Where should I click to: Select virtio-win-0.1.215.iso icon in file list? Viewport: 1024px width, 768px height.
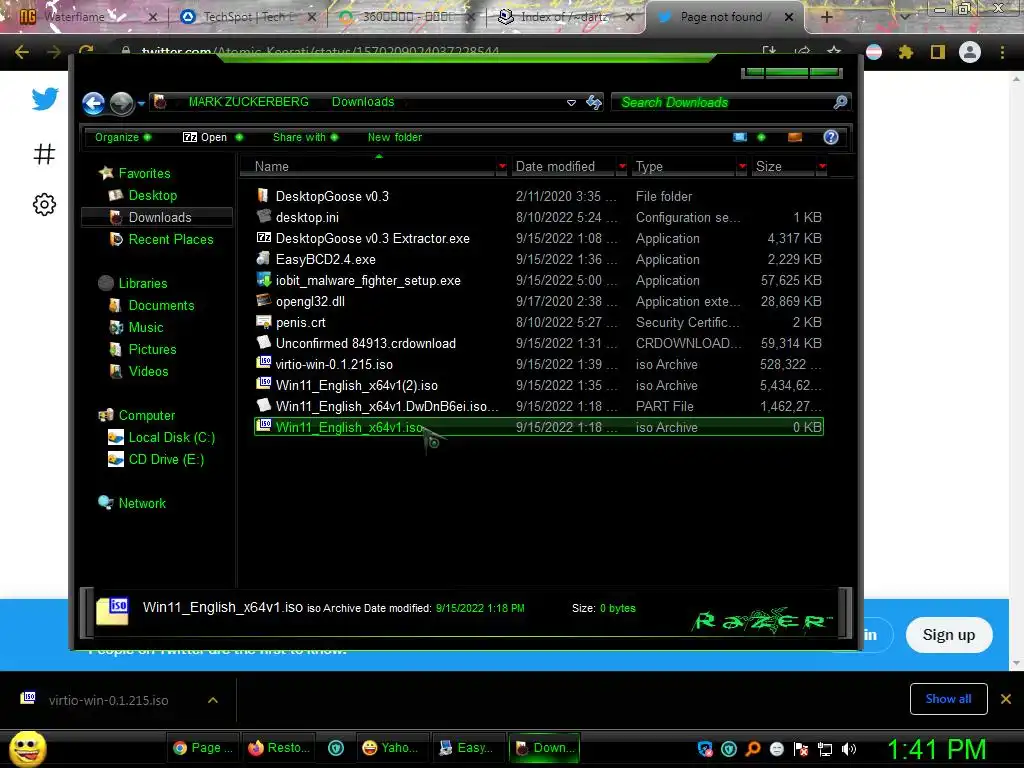pos(263,363)
